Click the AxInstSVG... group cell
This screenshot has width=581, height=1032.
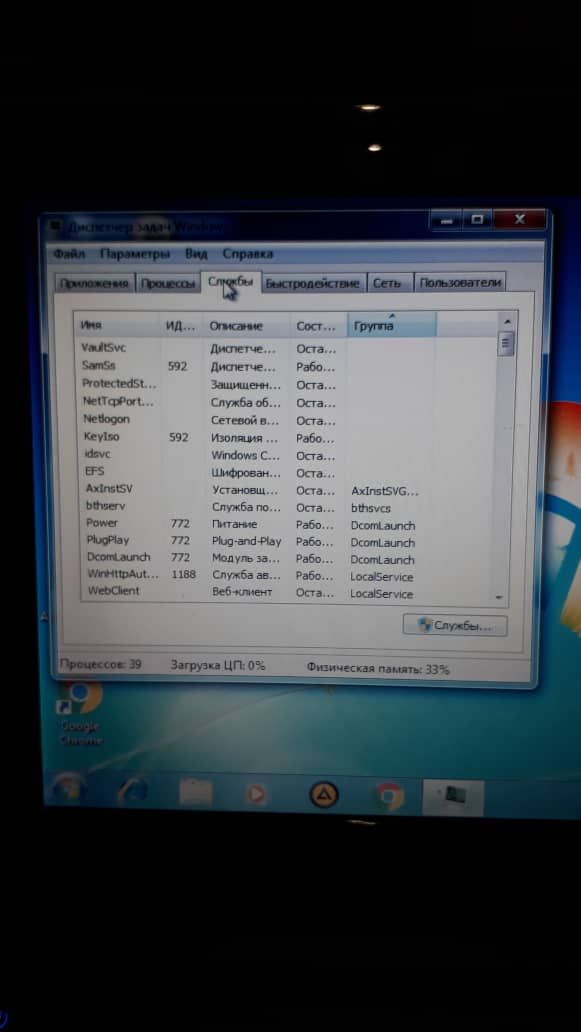coord(385,491)
